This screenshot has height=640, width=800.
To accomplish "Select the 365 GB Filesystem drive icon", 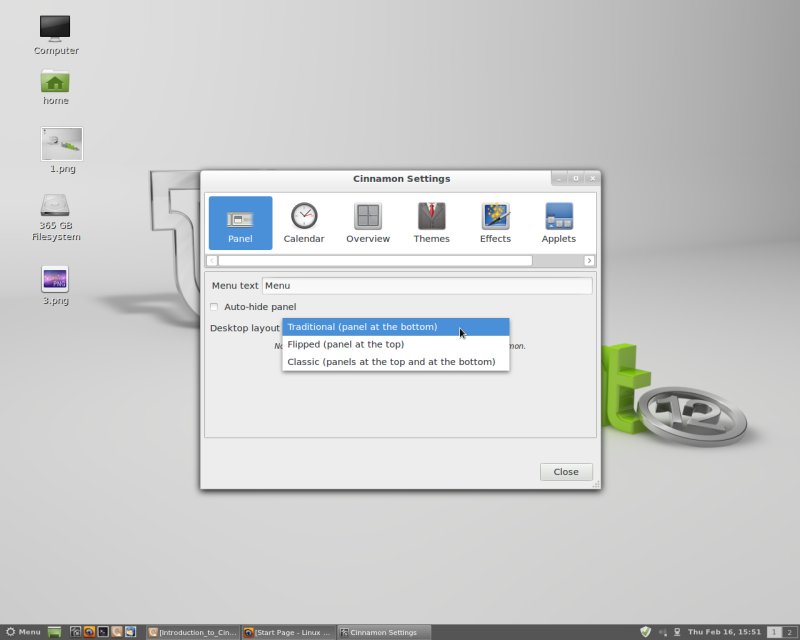I will [56, 217].
